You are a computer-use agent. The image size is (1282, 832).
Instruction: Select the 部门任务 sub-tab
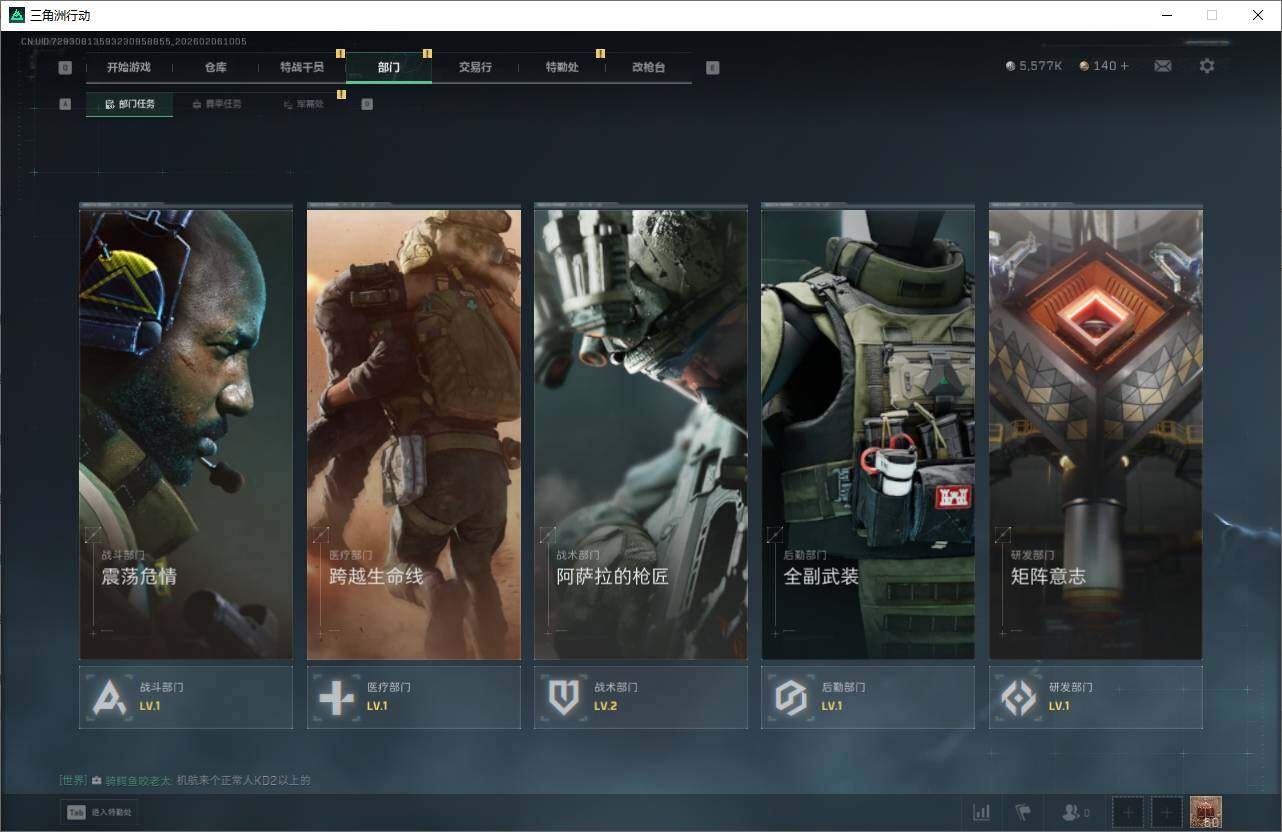(130, 104)
